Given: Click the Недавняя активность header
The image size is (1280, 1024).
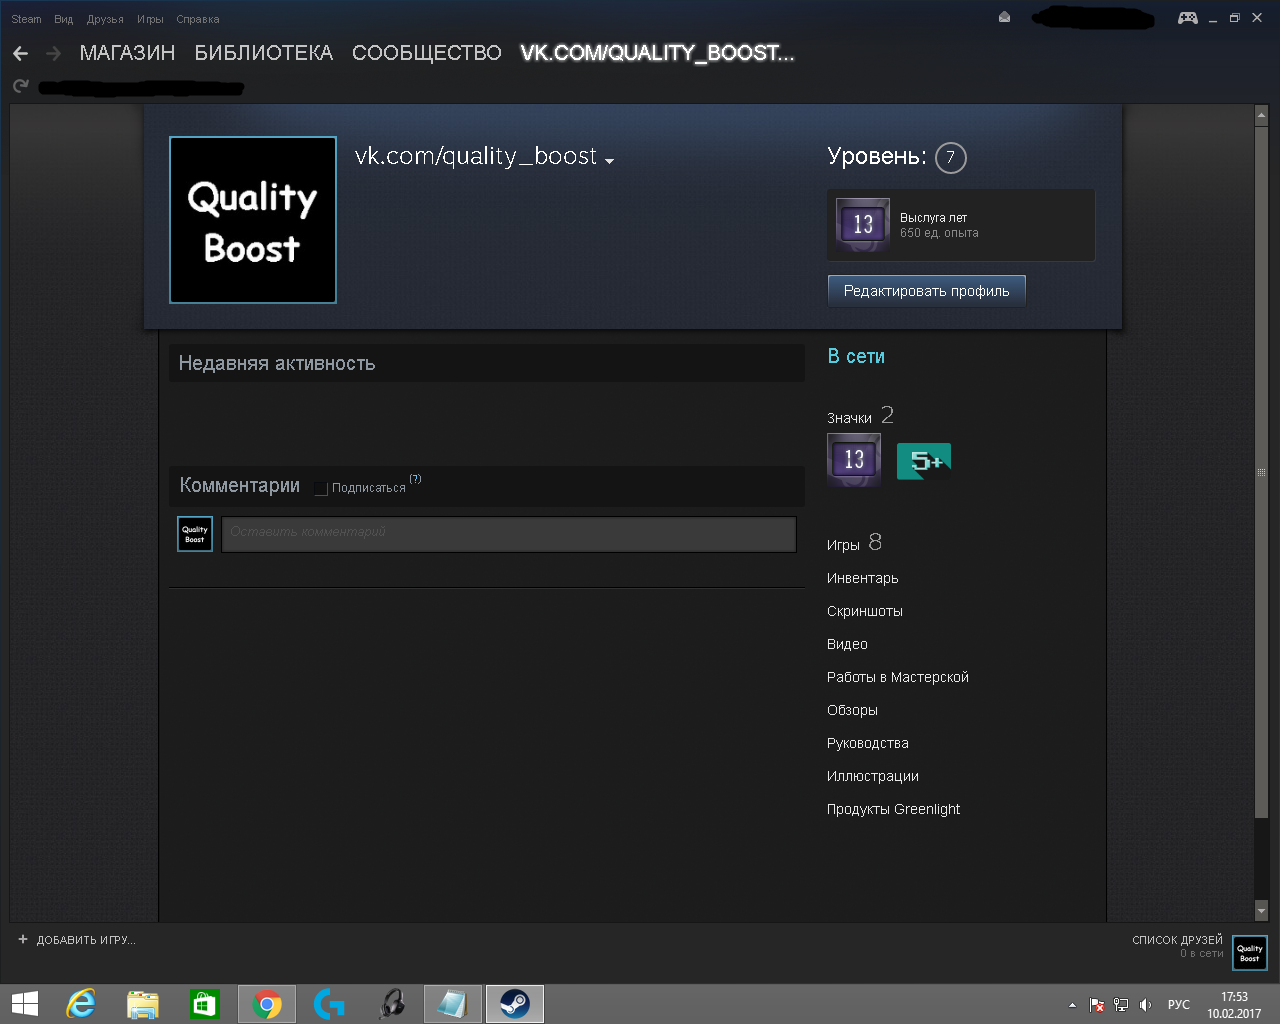Looking at the screenshot, I should pyautogui.click(x=277, y=364).
